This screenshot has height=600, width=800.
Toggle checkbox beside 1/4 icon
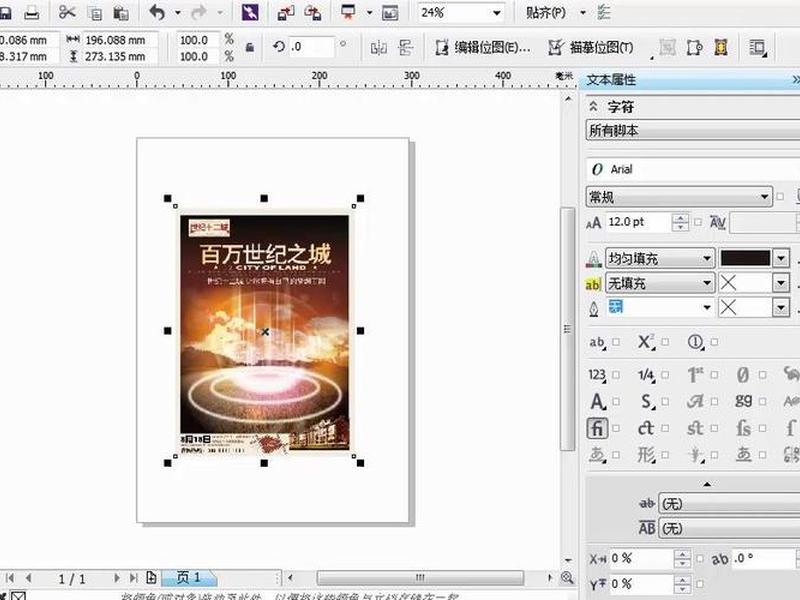point(665,375)
